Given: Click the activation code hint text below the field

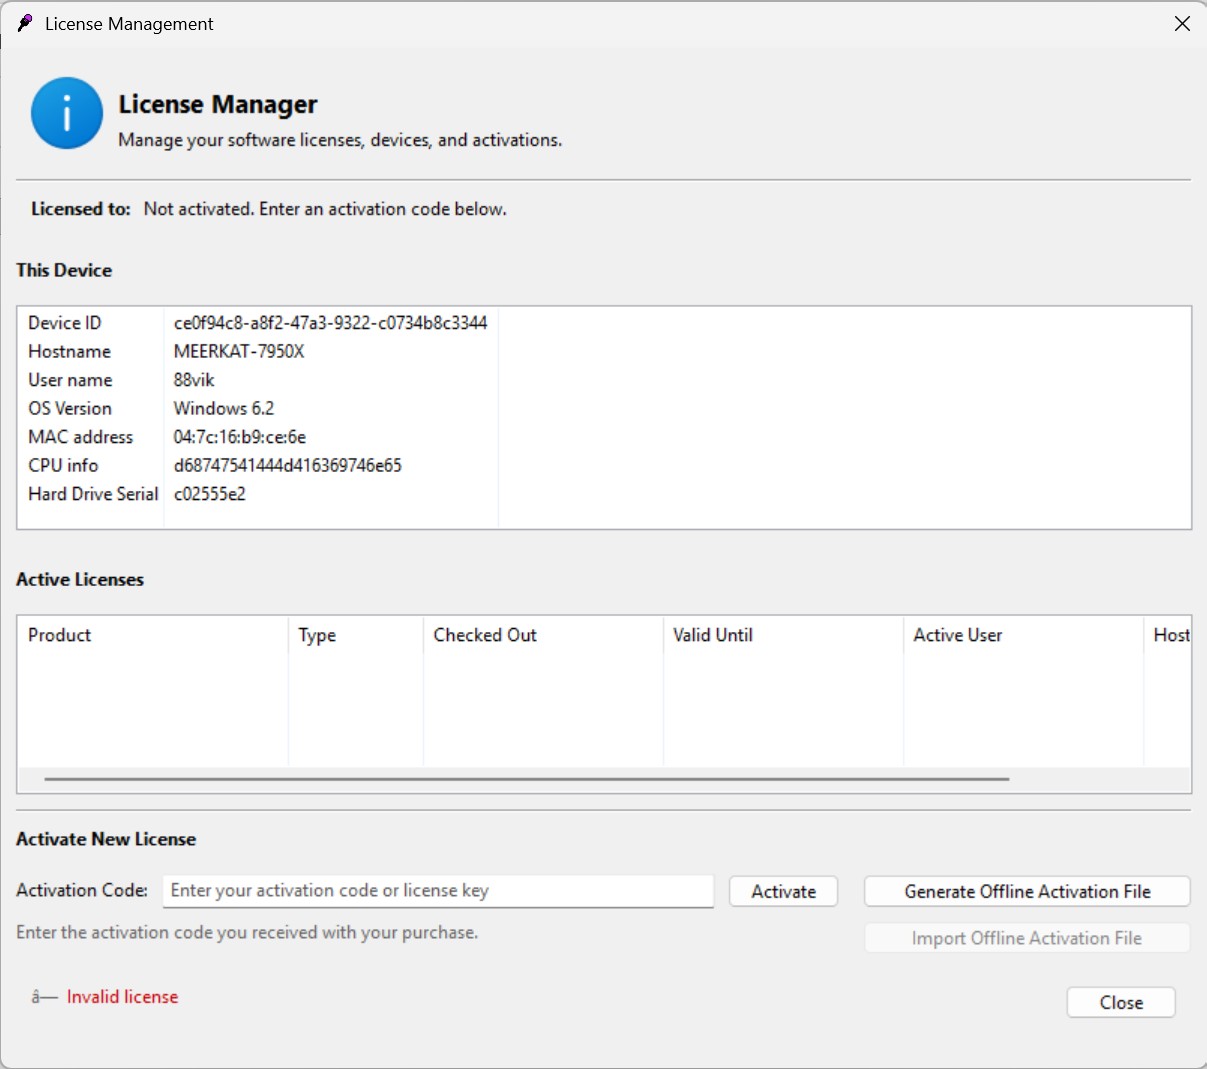Looking at the screenshot, I should click(x=247, y=932).
